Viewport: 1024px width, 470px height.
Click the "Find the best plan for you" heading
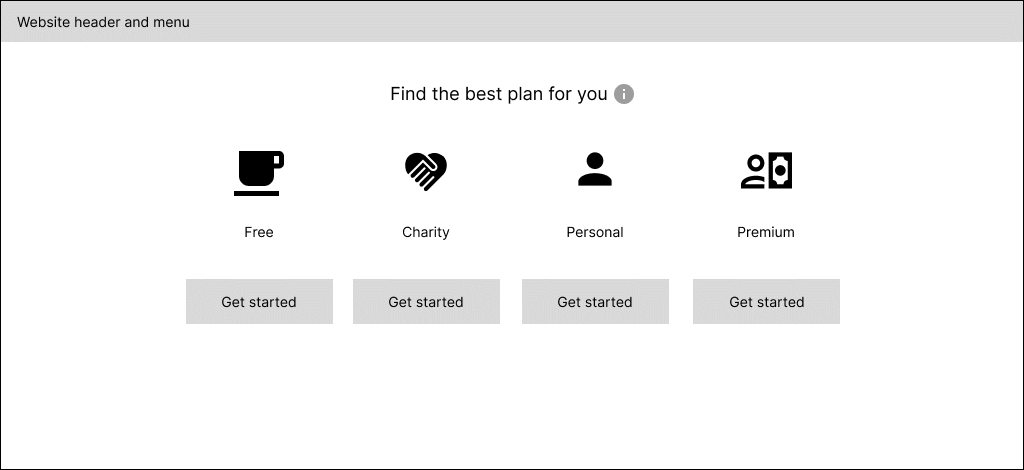(x=499, y=94)
